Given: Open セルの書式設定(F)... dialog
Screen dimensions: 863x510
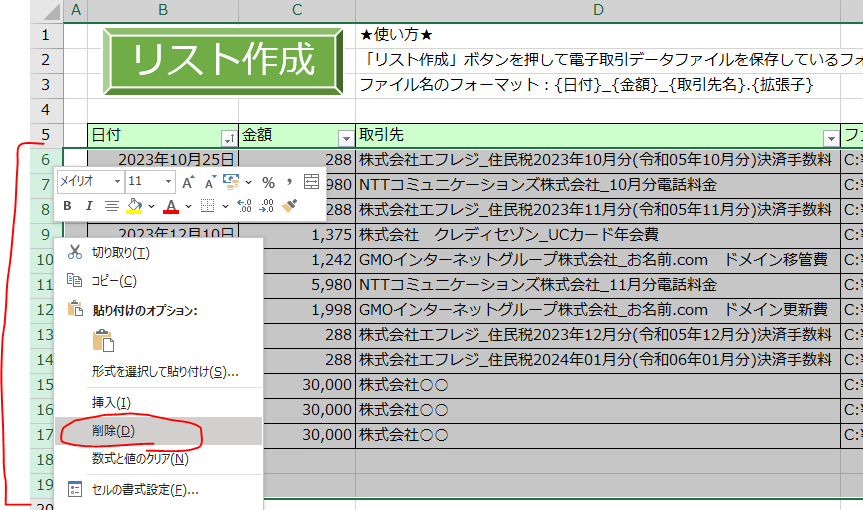Looking at the screenshot, I should coord(159,489).
